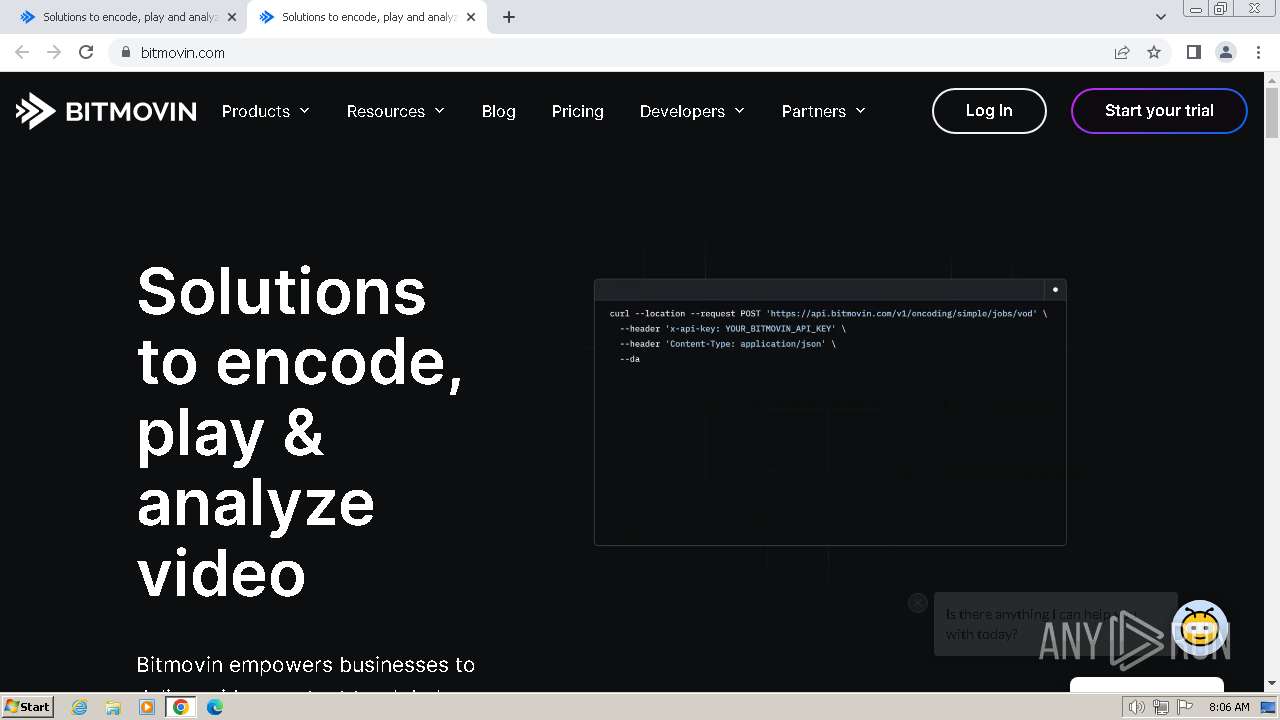Select the second browser tab
The image size is (1280, 720).
coord(365,17)
